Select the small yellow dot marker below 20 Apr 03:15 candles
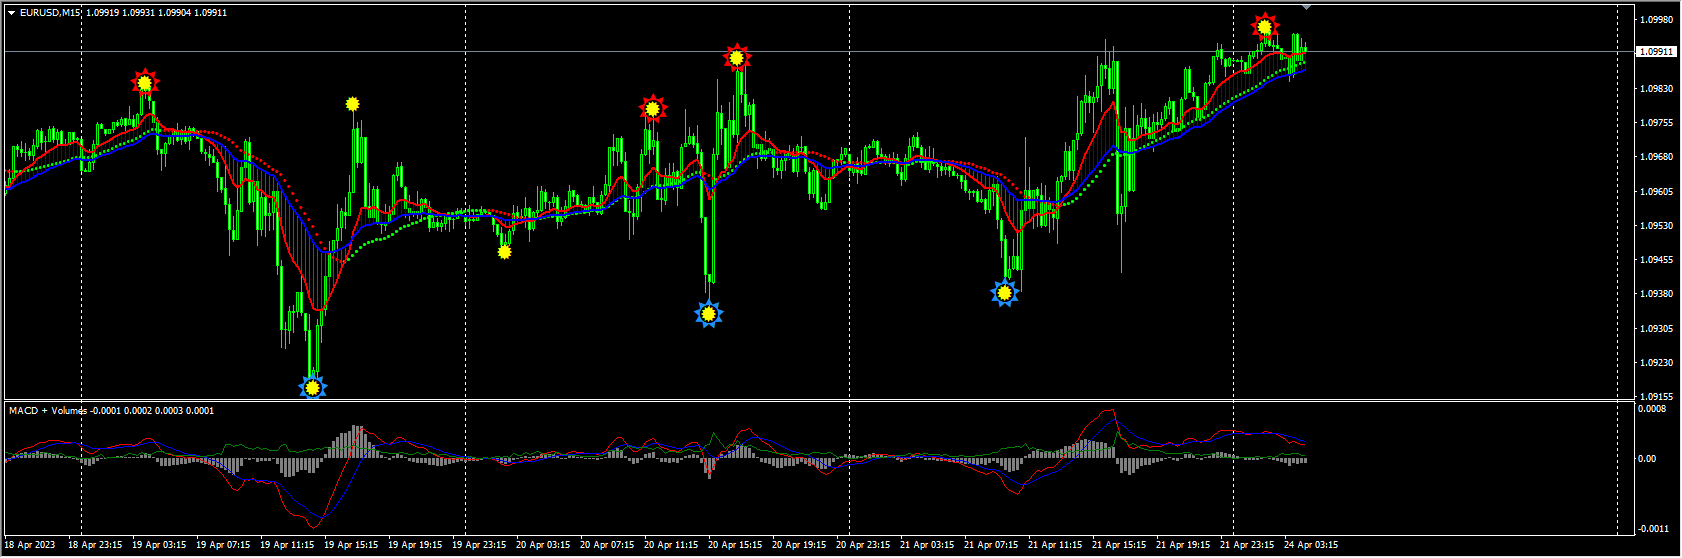This screenshot has height=558, width=1682. pos(504,252)
